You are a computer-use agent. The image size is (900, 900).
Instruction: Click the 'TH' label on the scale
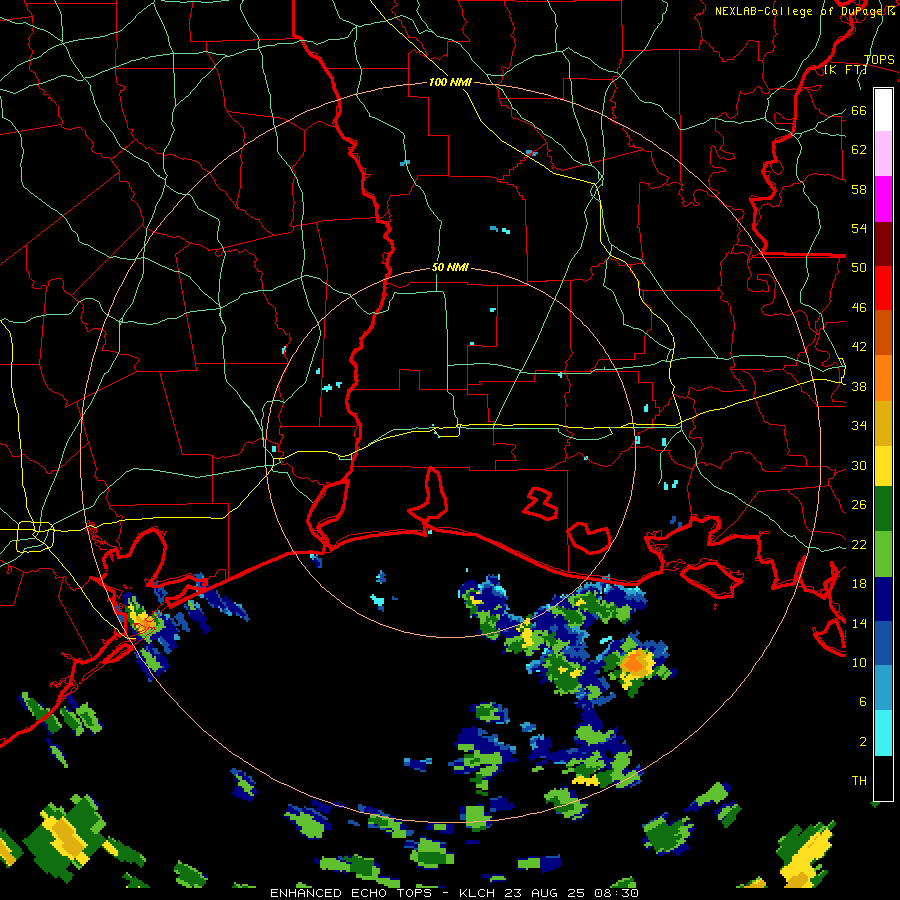(859, 781)
